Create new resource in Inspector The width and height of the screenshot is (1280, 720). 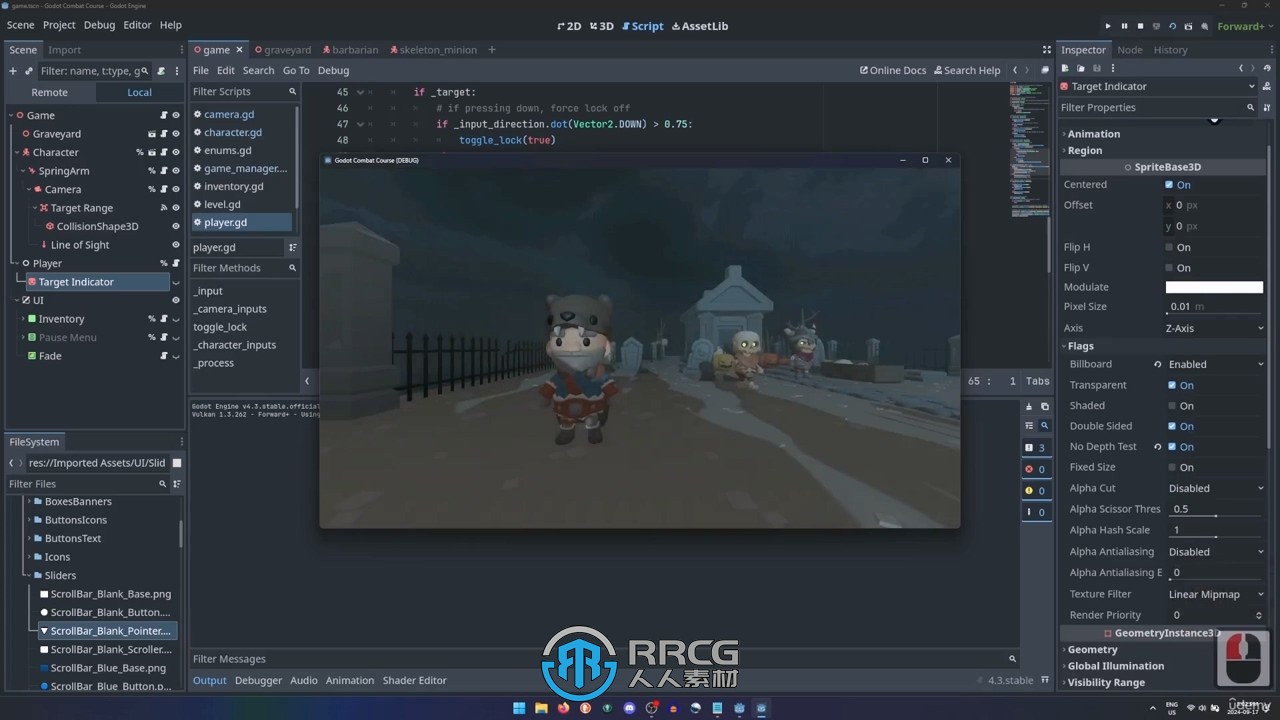[1065, 68]
